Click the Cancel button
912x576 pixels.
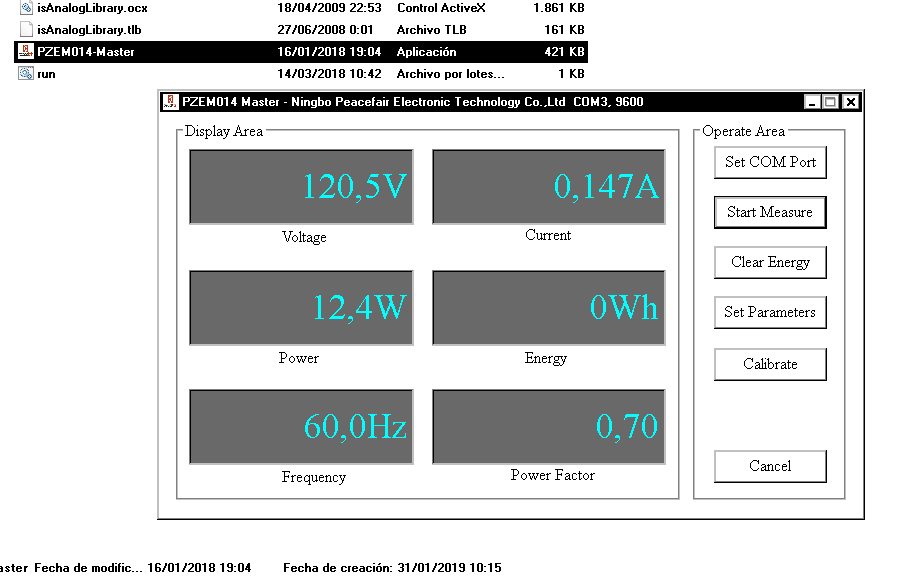pyautogui.click(x=770, y=466)
